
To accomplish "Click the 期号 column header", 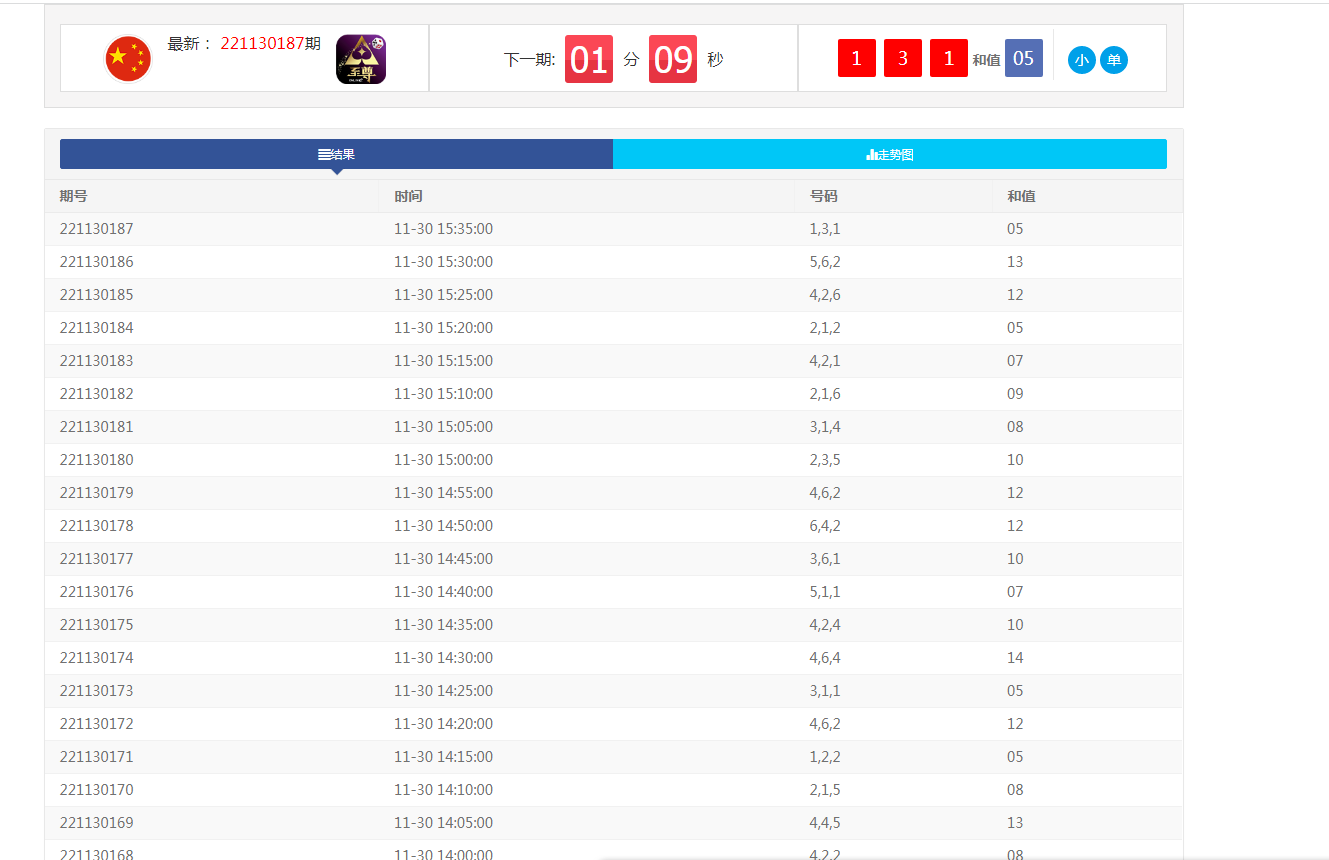I will (x=74, y=196).
